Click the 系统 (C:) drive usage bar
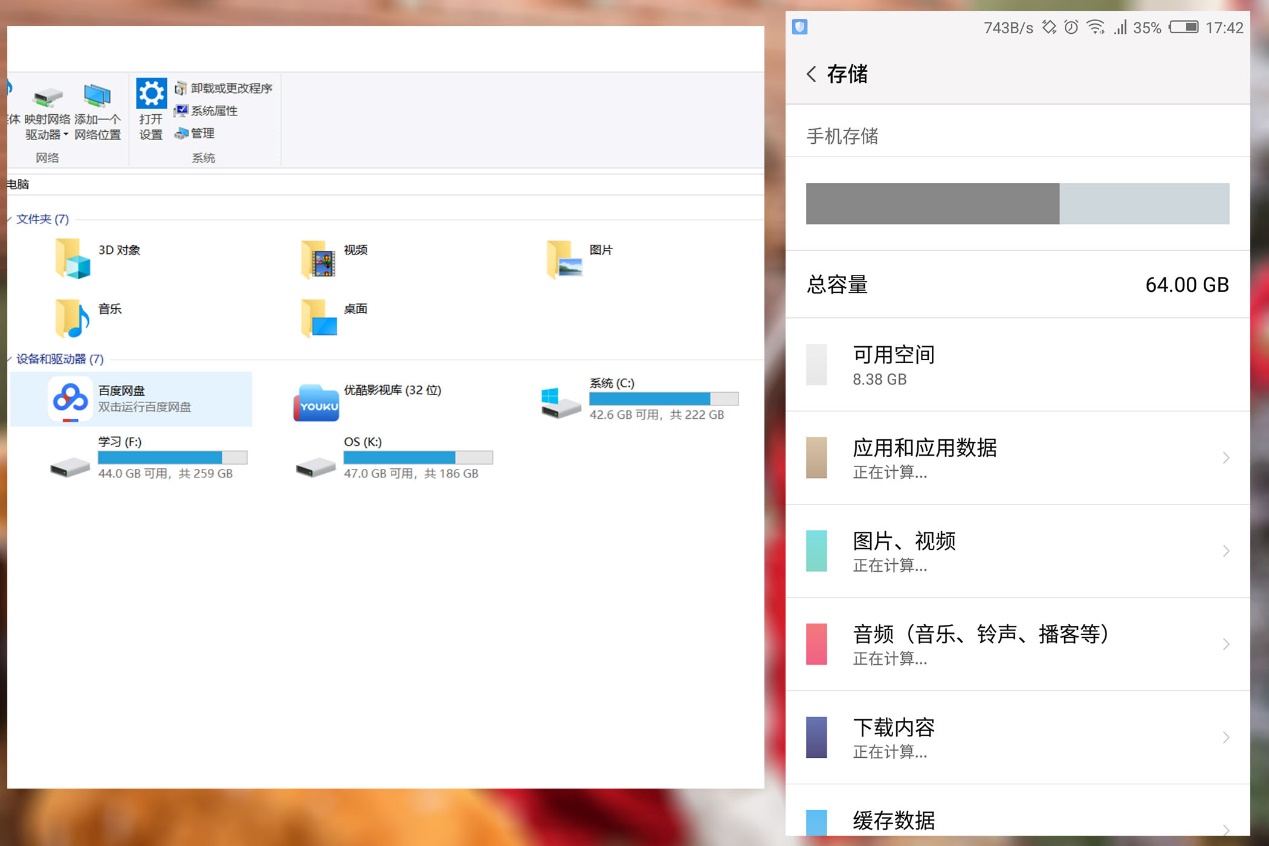1269x846 pixels. (664, 399)
